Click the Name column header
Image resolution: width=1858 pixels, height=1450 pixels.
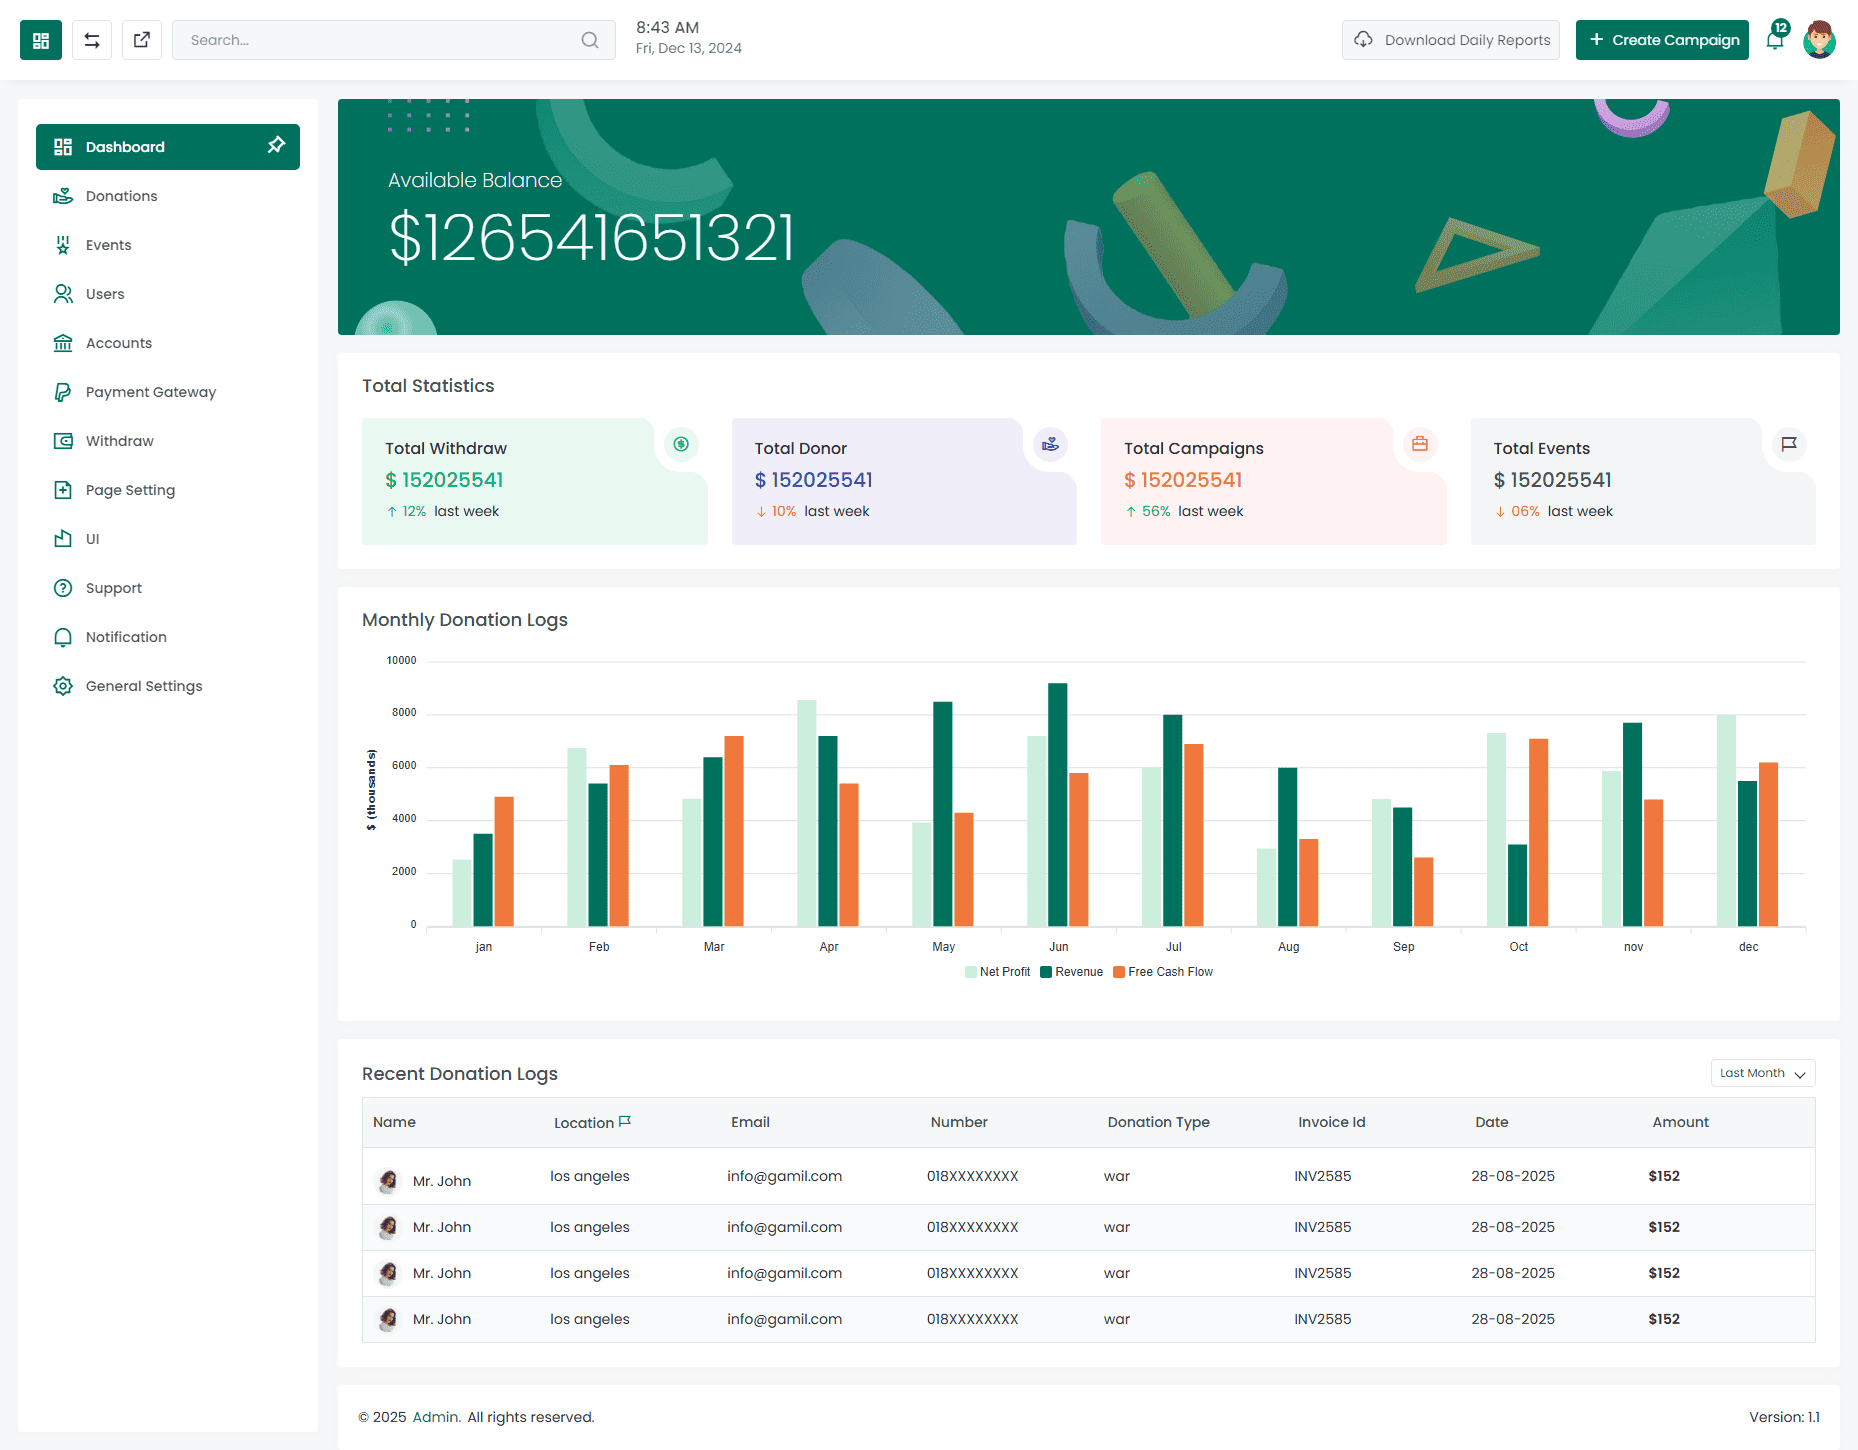pyautogui.click(x=394, y=1122)
